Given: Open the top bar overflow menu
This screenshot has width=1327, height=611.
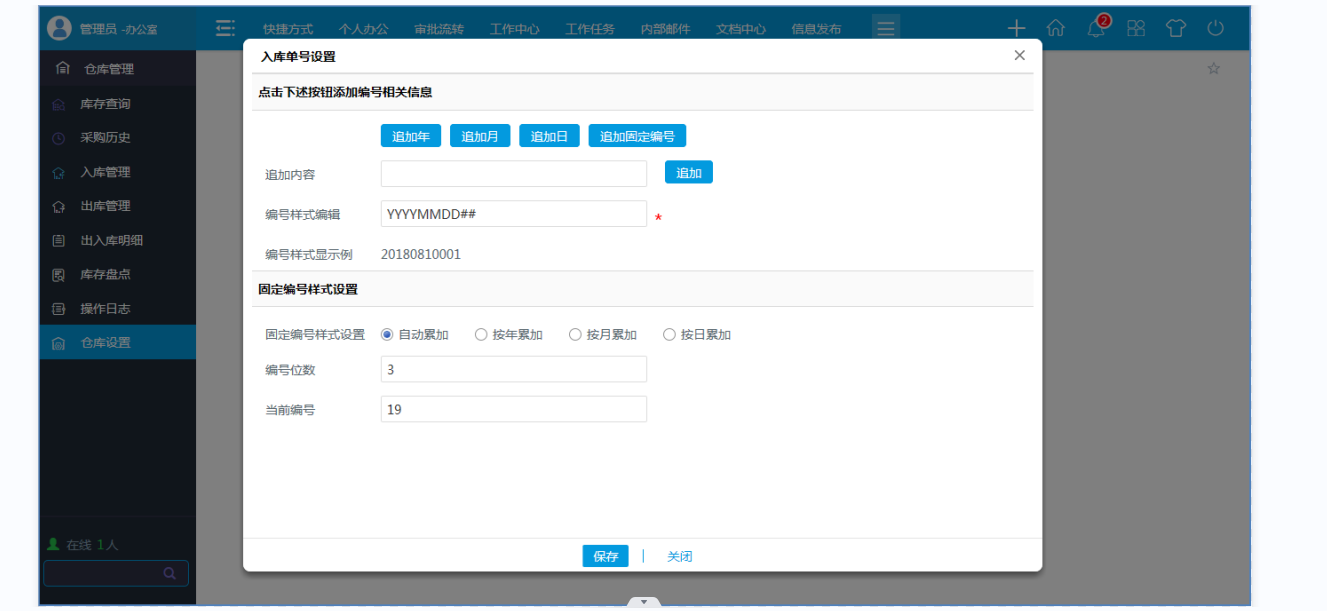Looking at the screenshot, I should pos(885,28).
